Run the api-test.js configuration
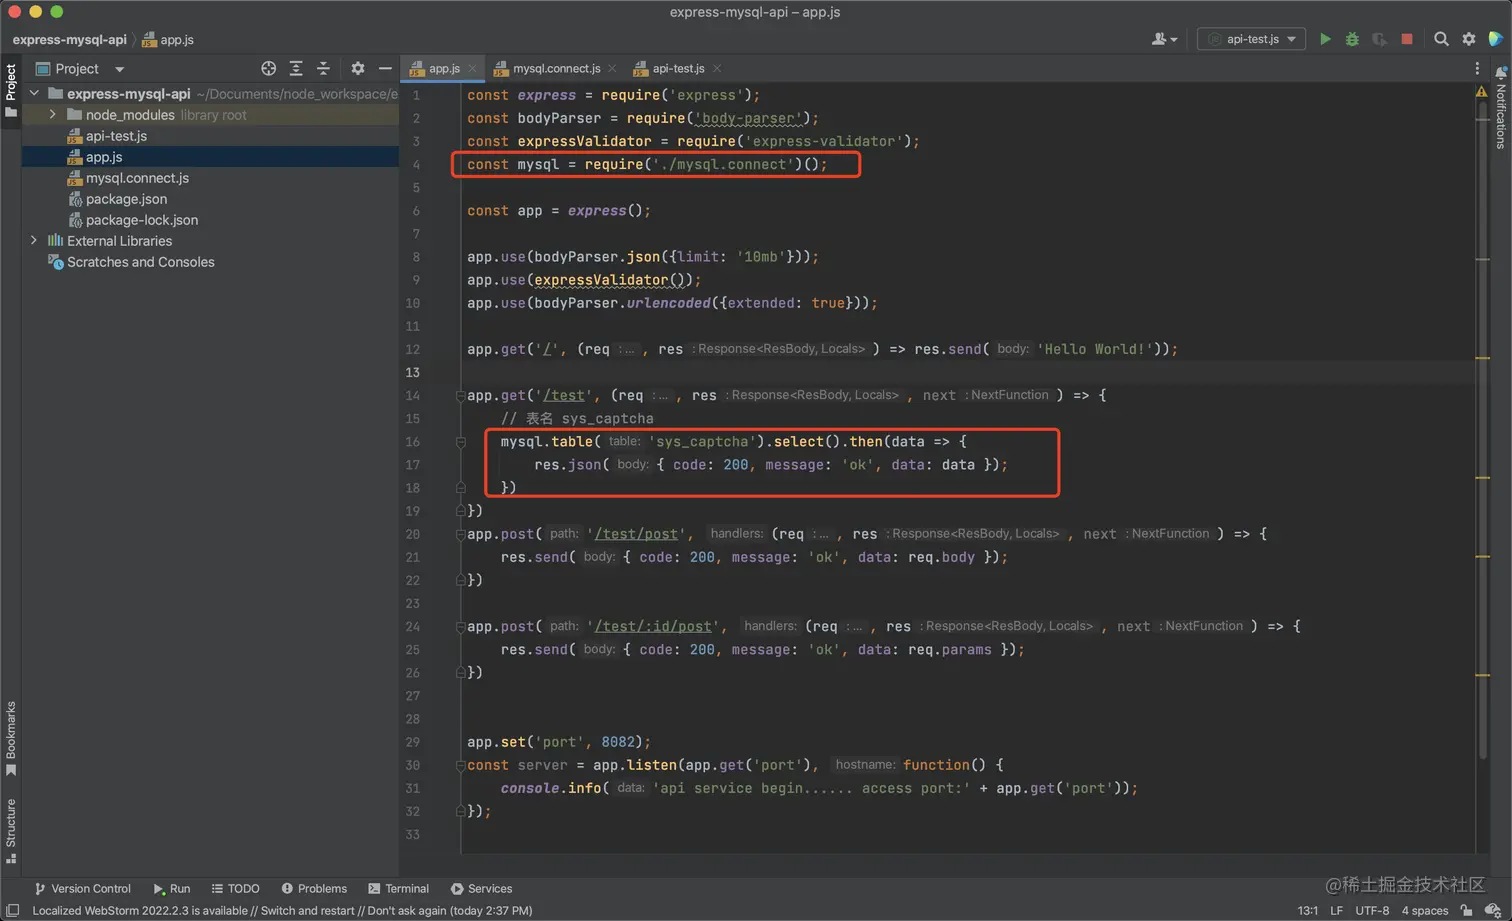Image resolution: width=1512 pixels, height=921 pixels. pyautogui.click(x=1325, y=39)
